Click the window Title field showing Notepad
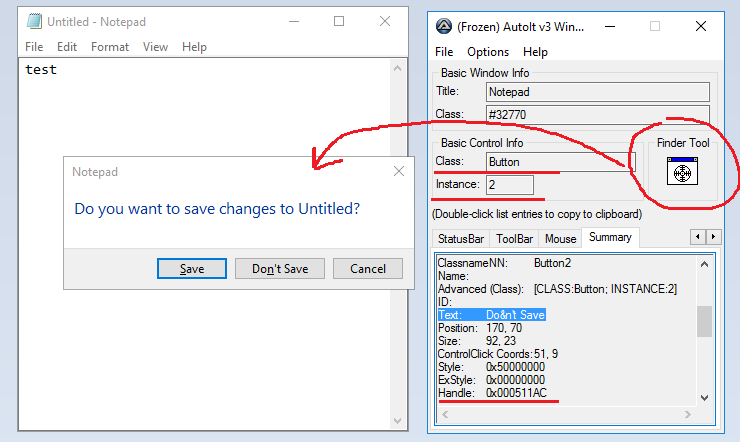 (x=597, y=92)
